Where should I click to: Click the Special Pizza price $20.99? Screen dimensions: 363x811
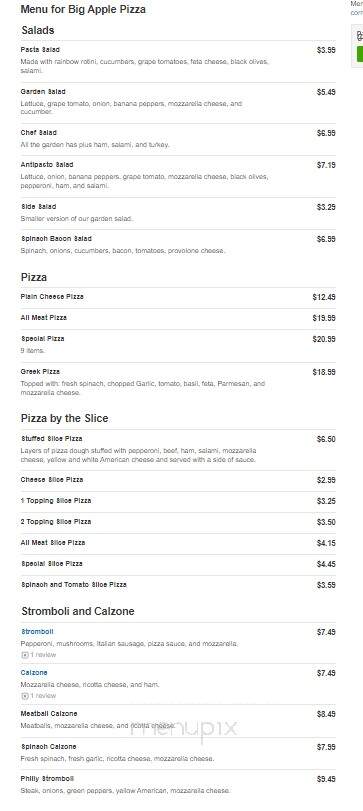pos(324,339)
